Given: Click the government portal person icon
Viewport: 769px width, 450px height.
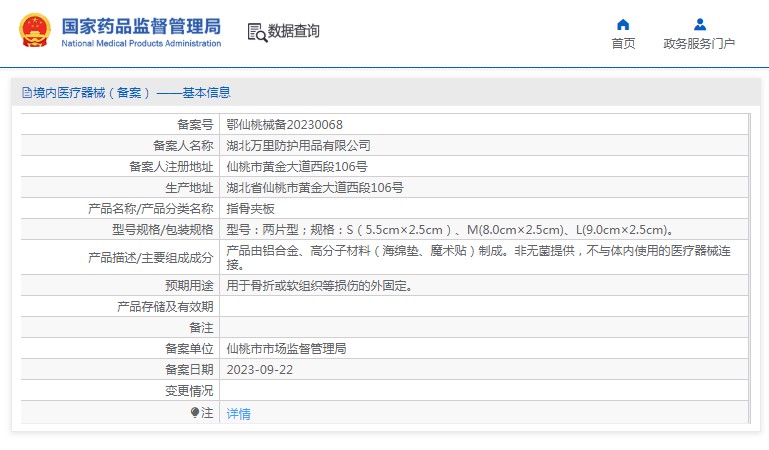Looking at the screenshot, I should click(700, 24).
